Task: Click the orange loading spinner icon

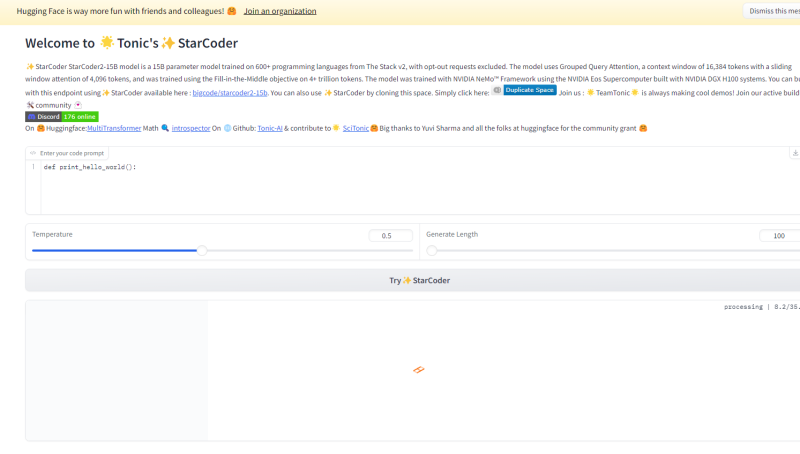Action: (x=419, y=370)
